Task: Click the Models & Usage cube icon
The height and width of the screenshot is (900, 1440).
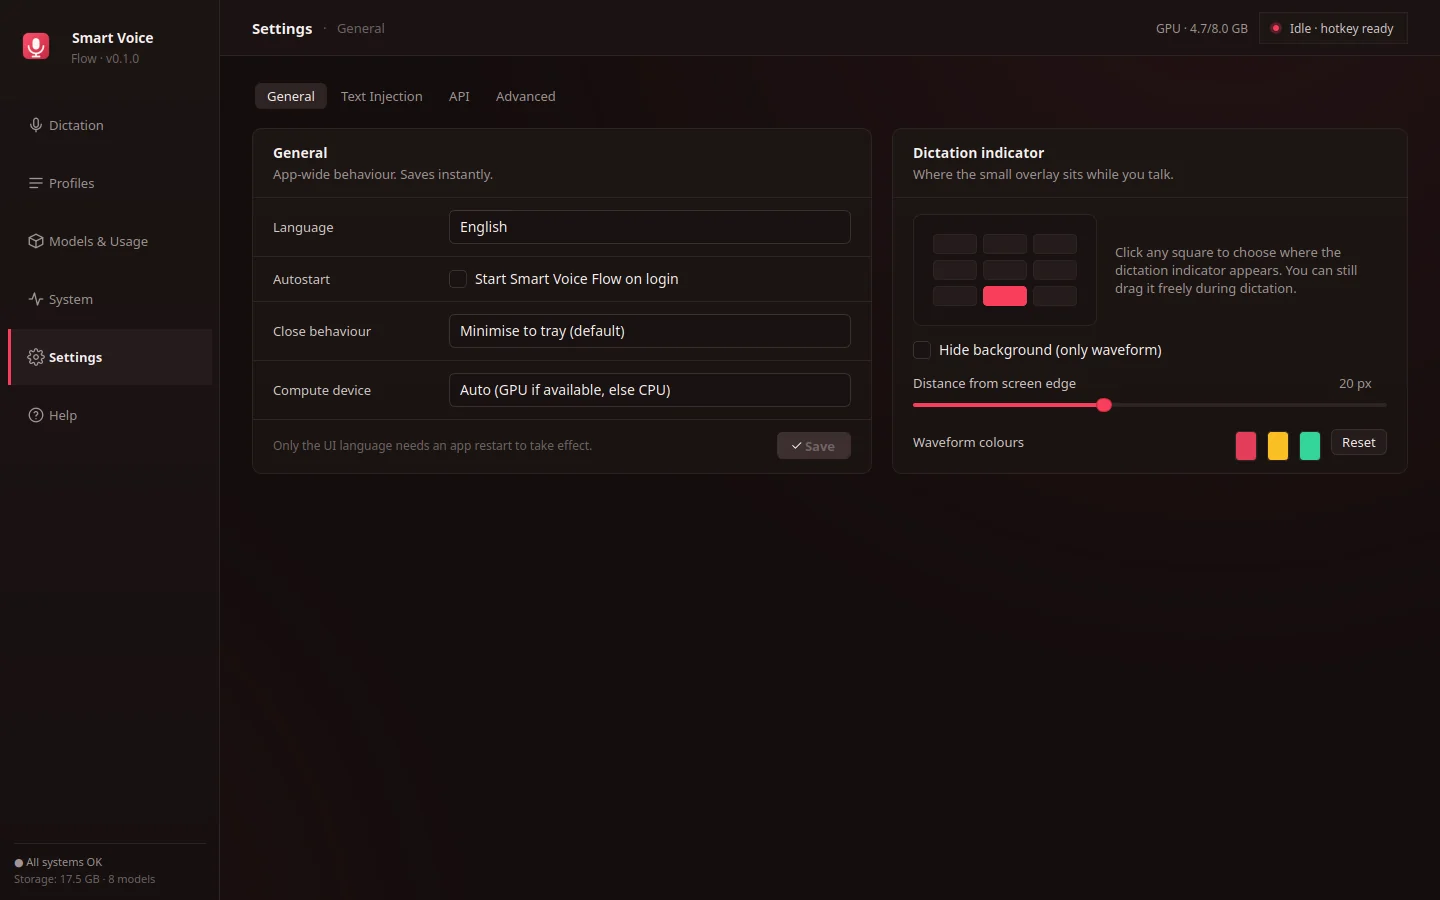Action: point(36,241)
